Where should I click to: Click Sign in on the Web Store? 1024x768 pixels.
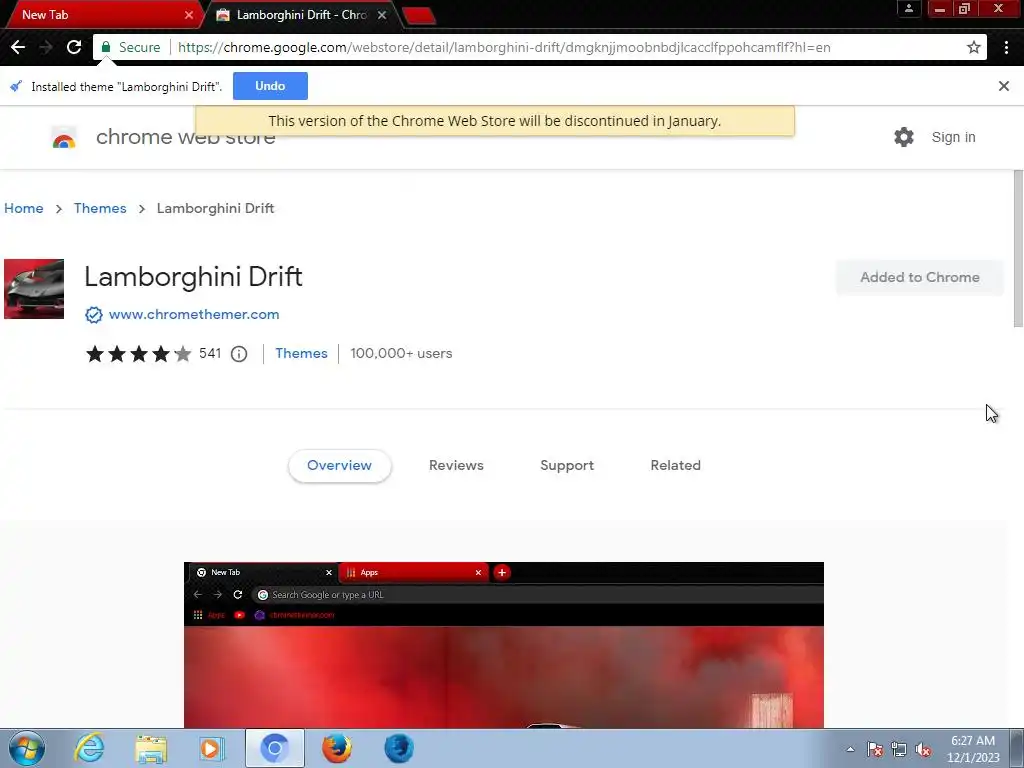pos(953,137)
